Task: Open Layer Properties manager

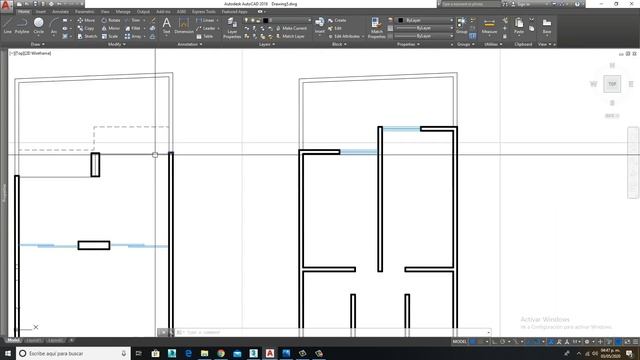Action: (x=232, y=28)
